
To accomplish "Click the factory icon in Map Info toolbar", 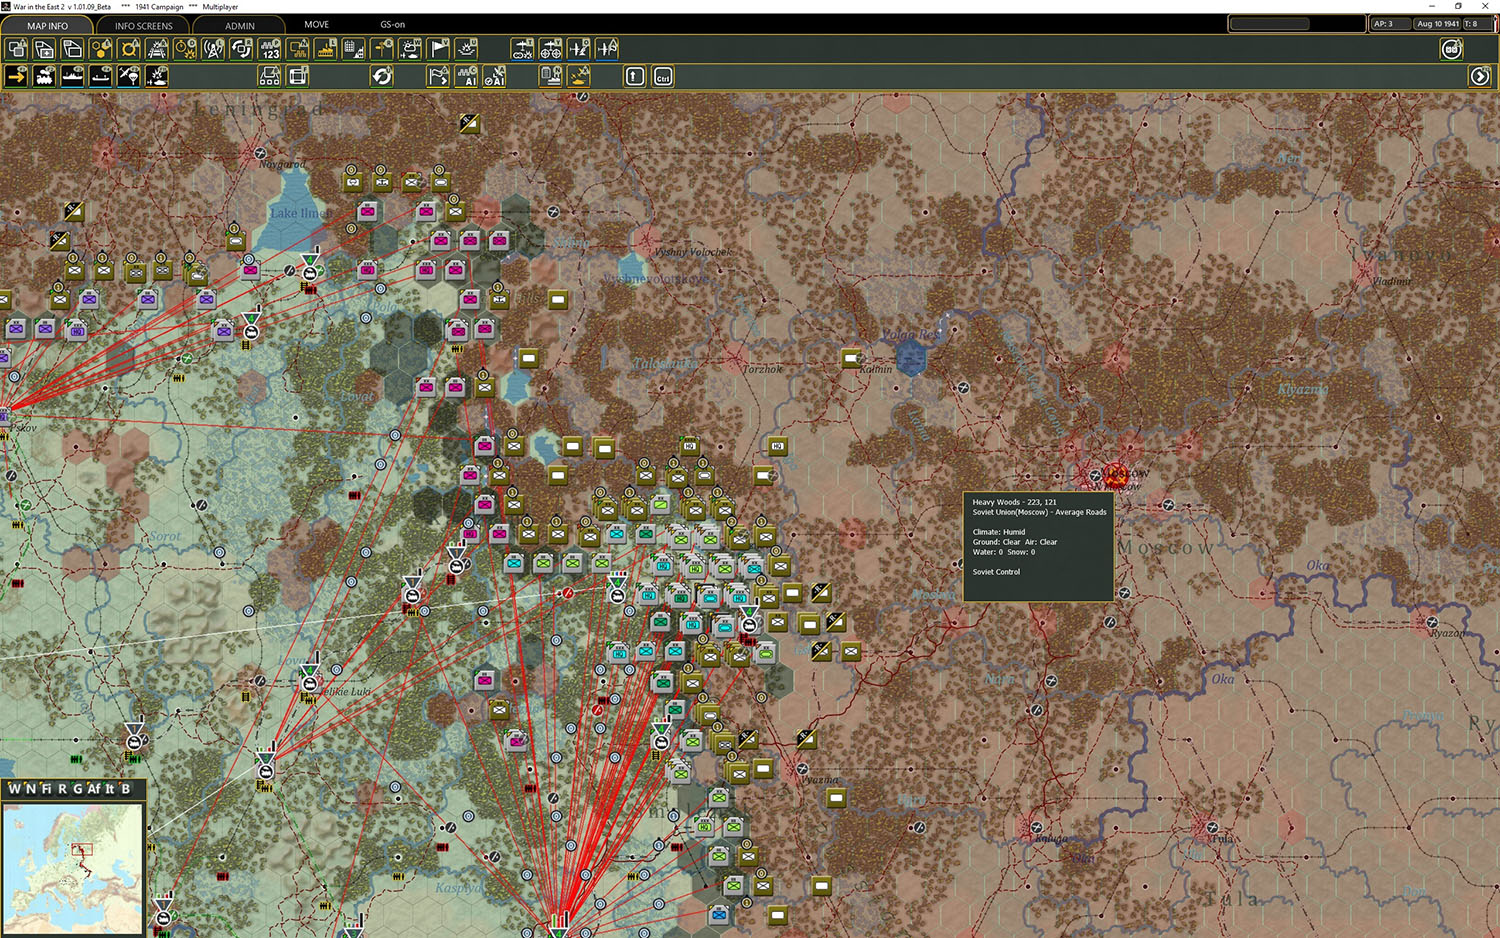I will coord(326,48).
